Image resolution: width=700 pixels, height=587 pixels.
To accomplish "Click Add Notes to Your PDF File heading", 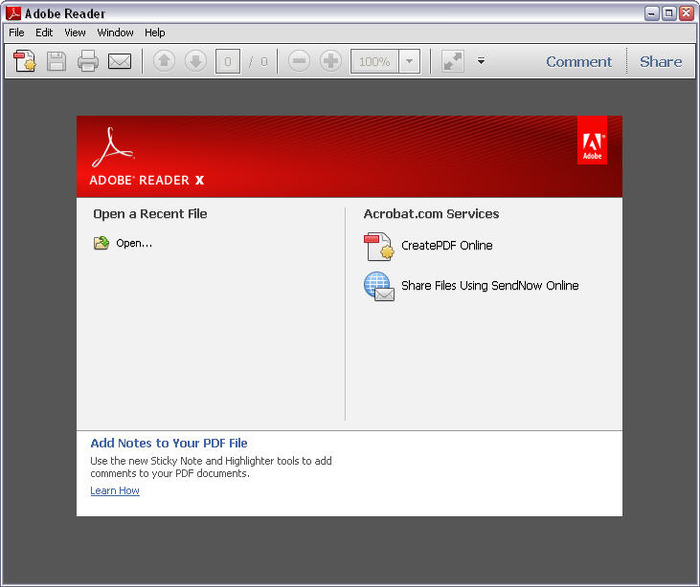I will [169, 443].
